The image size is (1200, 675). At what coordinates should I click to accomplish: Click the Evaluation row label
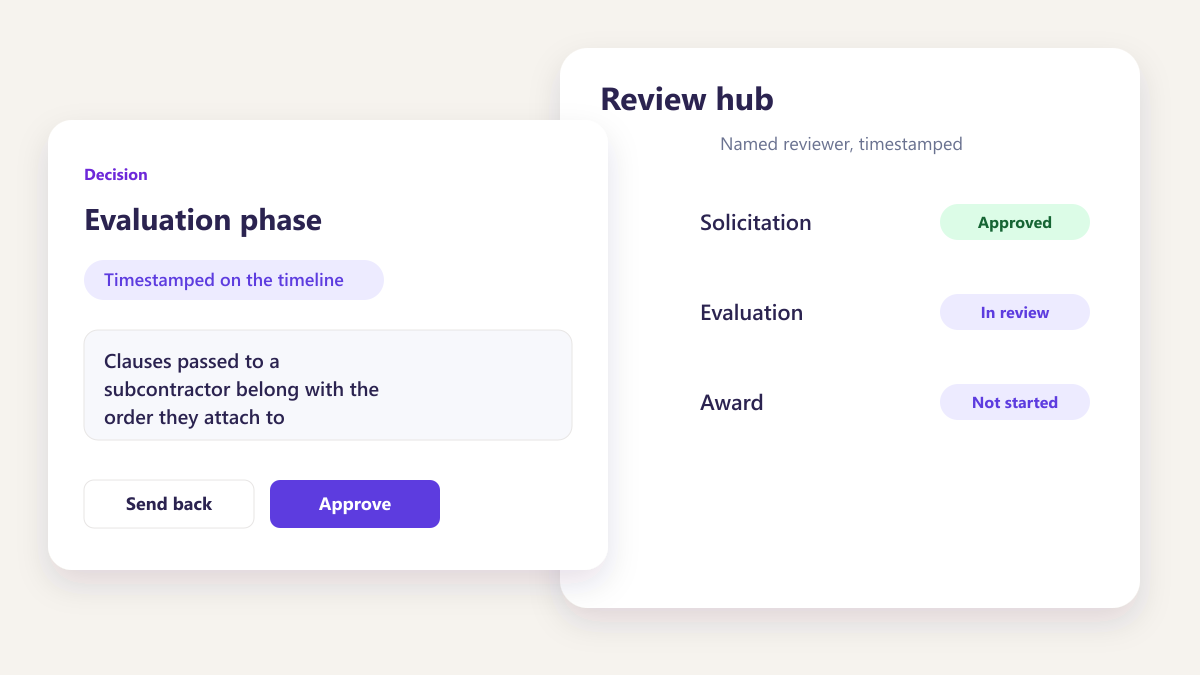pyautogui.click(x=751, y=312)
